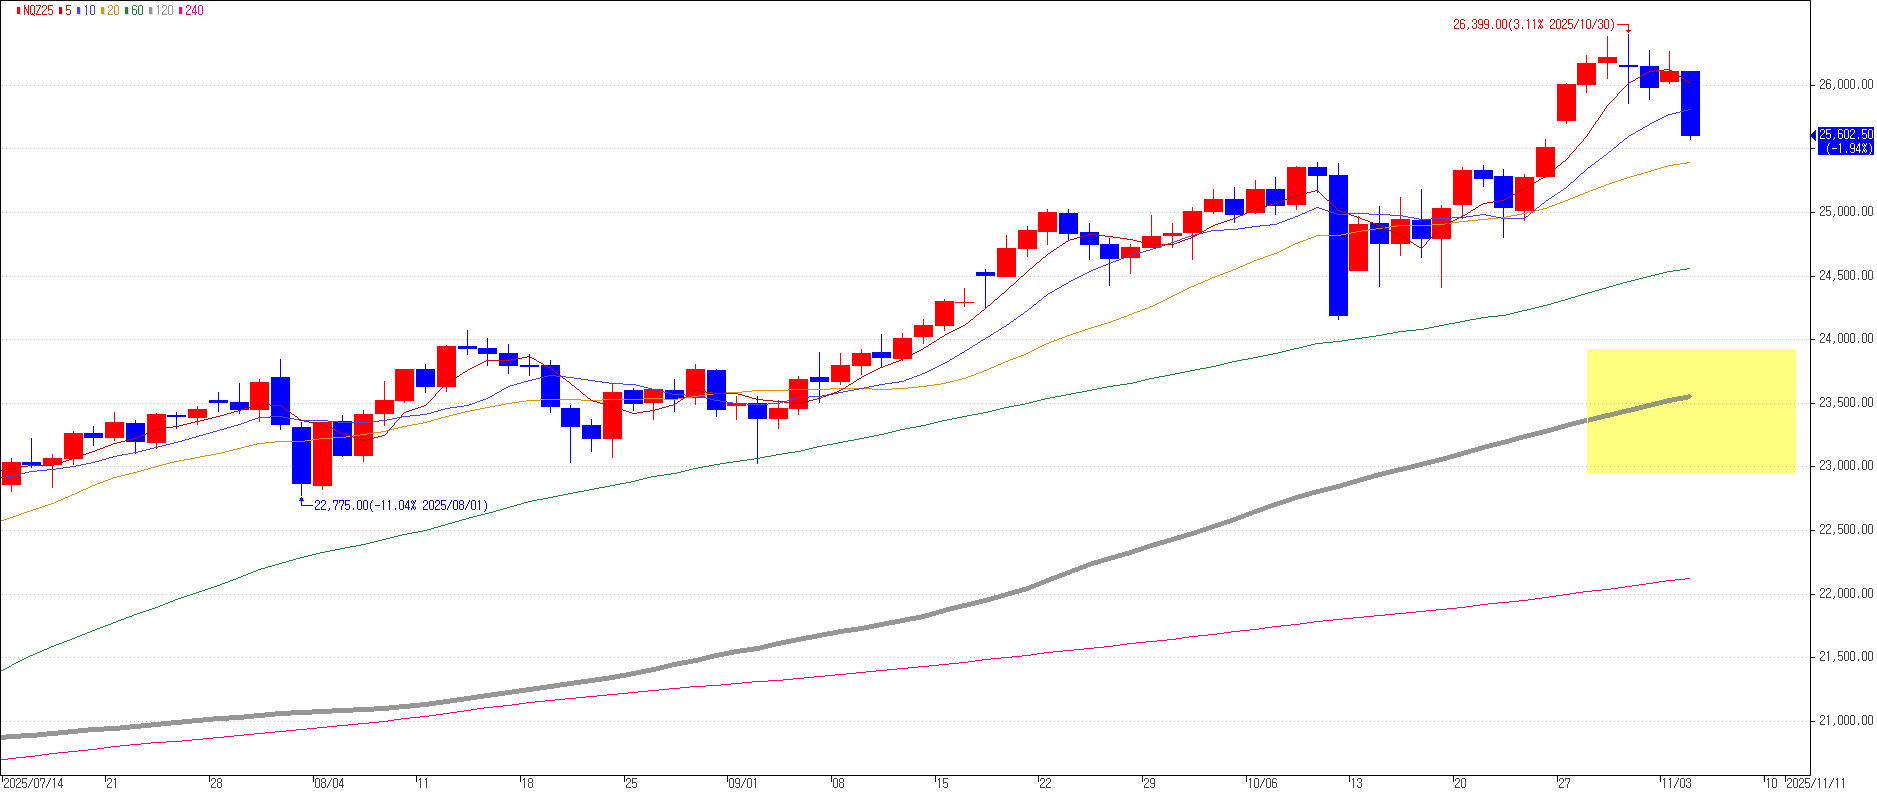Click the 21,000.00 price axis label

click(x=1847, y=721)
